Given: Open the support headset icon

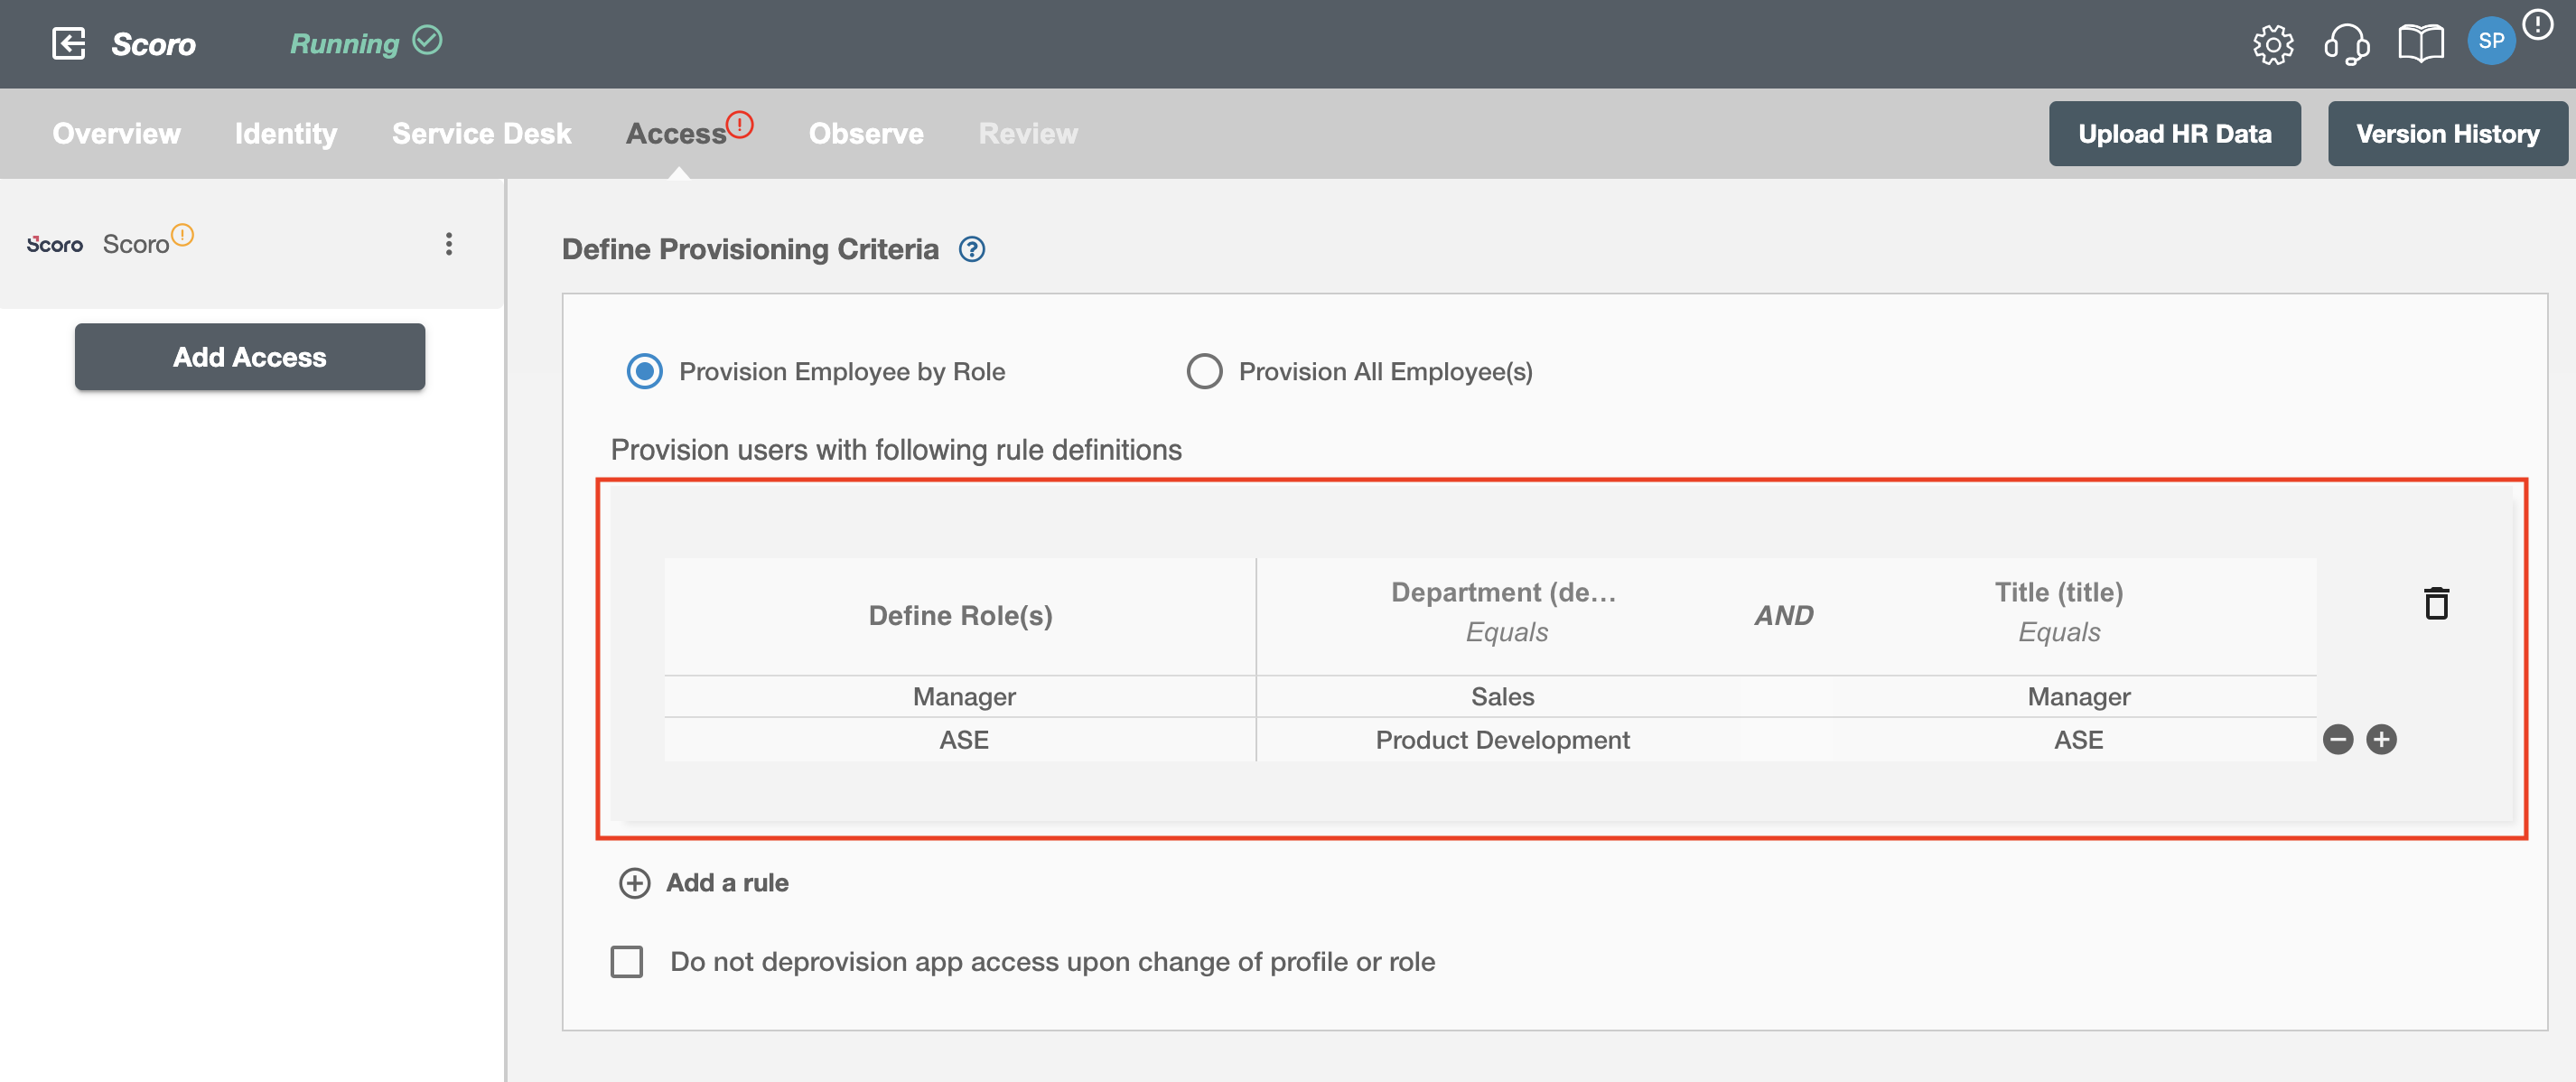Looking at the screenshot, I should (x=2346, y=44).
